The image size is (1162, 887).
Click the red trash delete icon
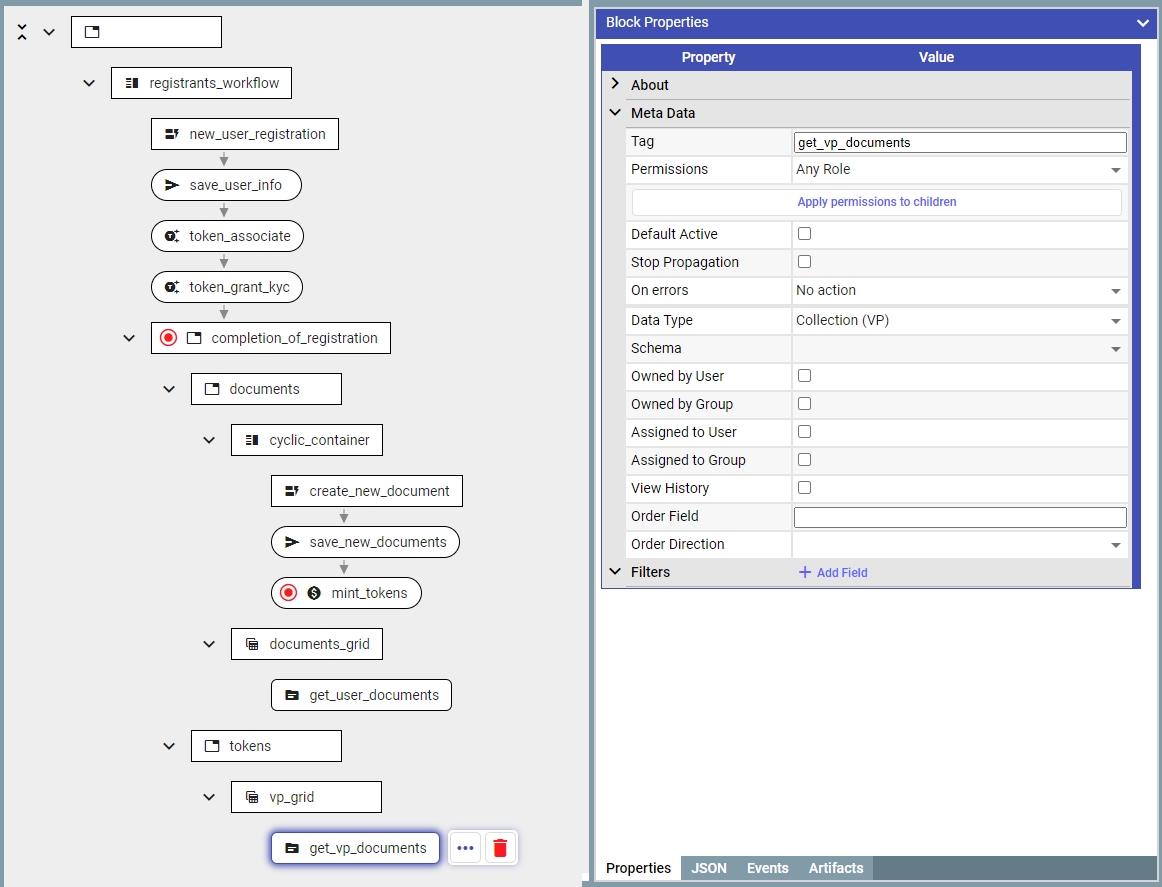[501, 848]
